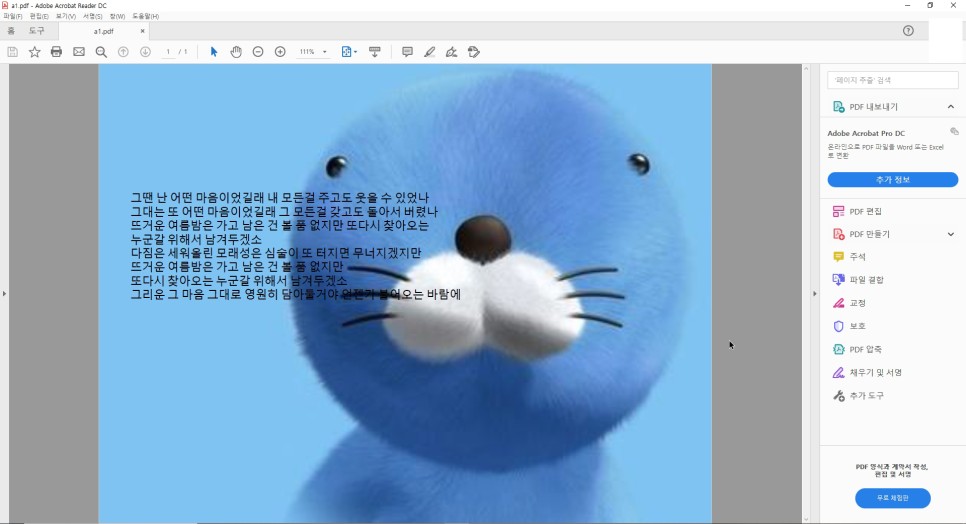
Task: Click the 추가 정보 button
Action: (x=893, y=179)
